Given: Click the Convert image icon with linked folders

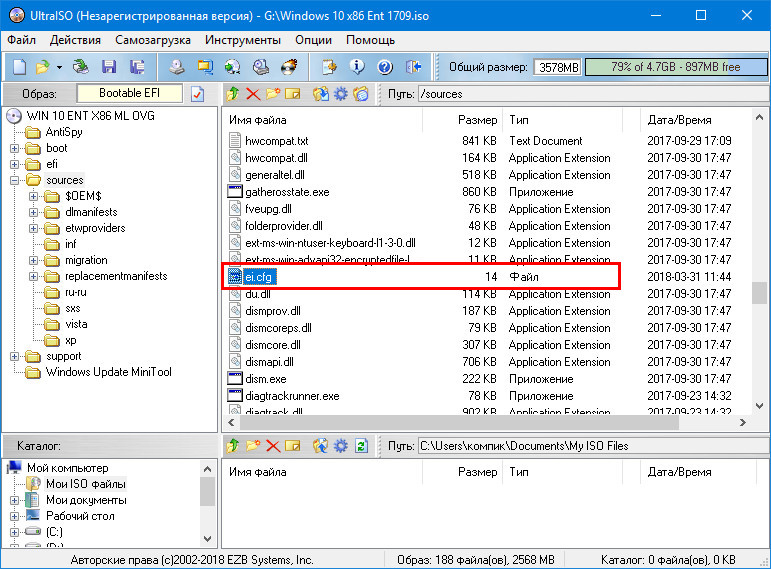Looking at the screenshot, I should [x=205, y=67].
